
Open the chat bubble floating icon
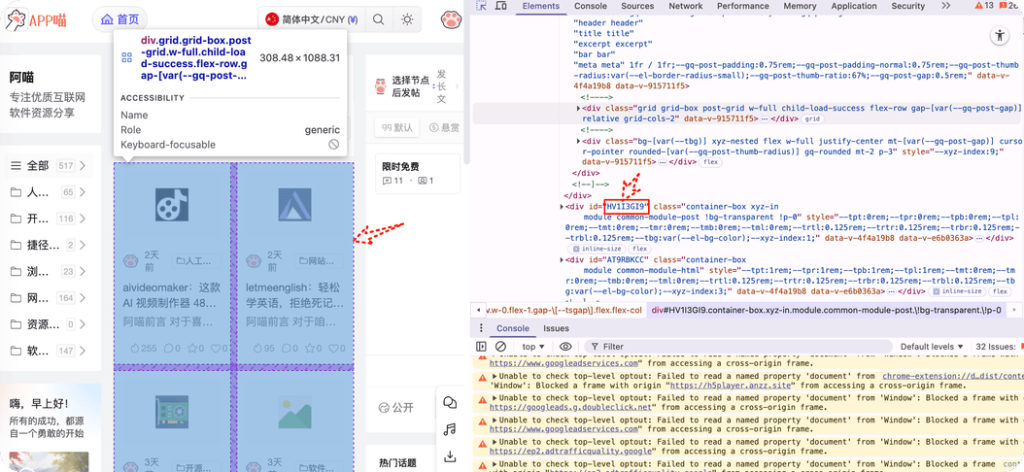[x=450, y=403]
